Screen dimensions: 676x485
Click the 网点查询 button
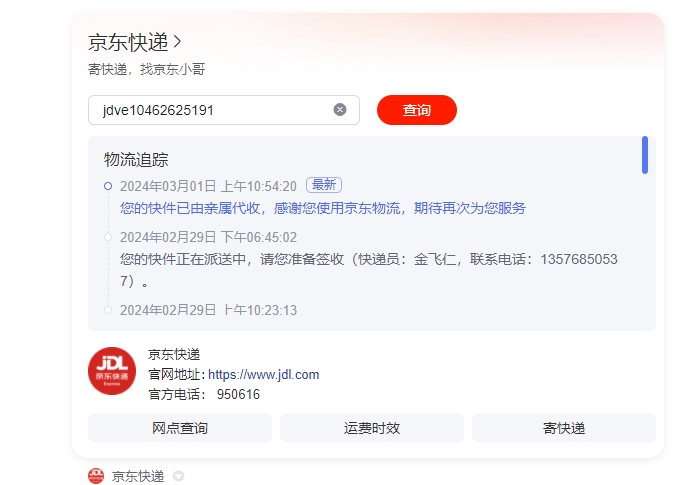180,428
